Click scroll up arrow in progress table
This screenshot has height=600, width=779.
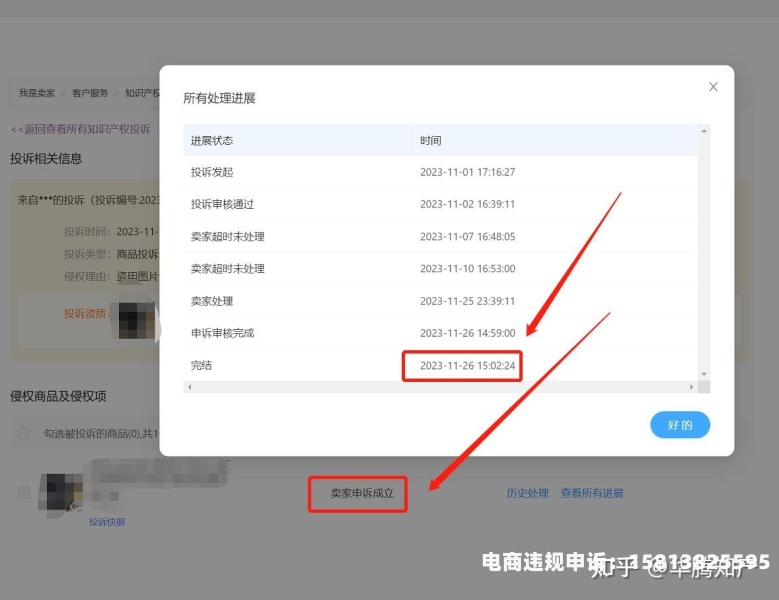(704, 131)
